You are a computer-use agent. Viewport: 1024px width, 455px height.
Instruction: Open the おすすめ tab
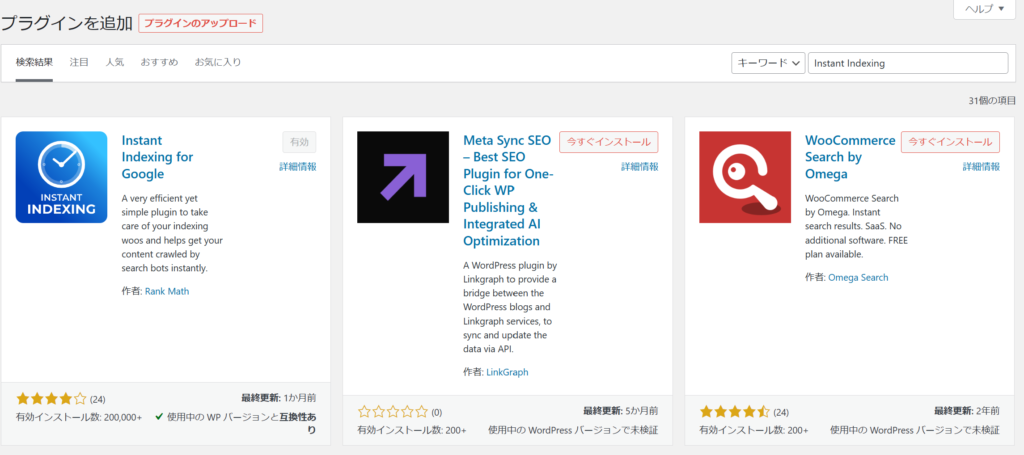point(159,63)
